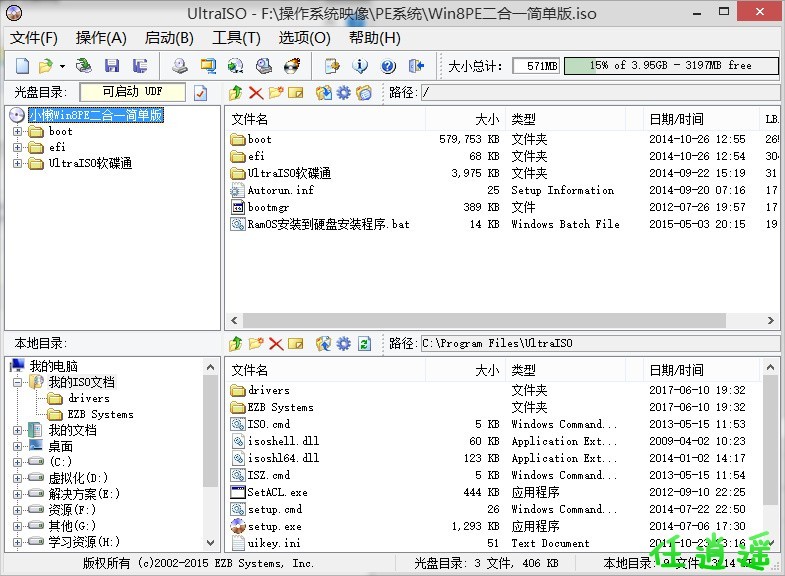The height and width of the screenshot is (576, 785).
Task: Sort ISO file list by 类型 header
Action: click(565, 119)
